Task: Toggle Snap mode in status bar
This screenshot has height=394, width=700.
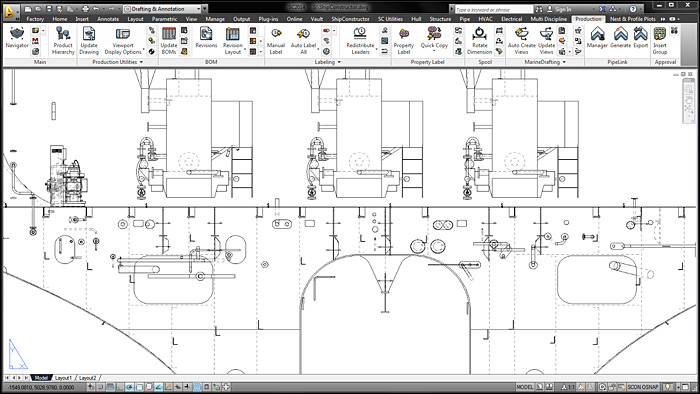Action: pyautogui.click(x=101, y=387)
